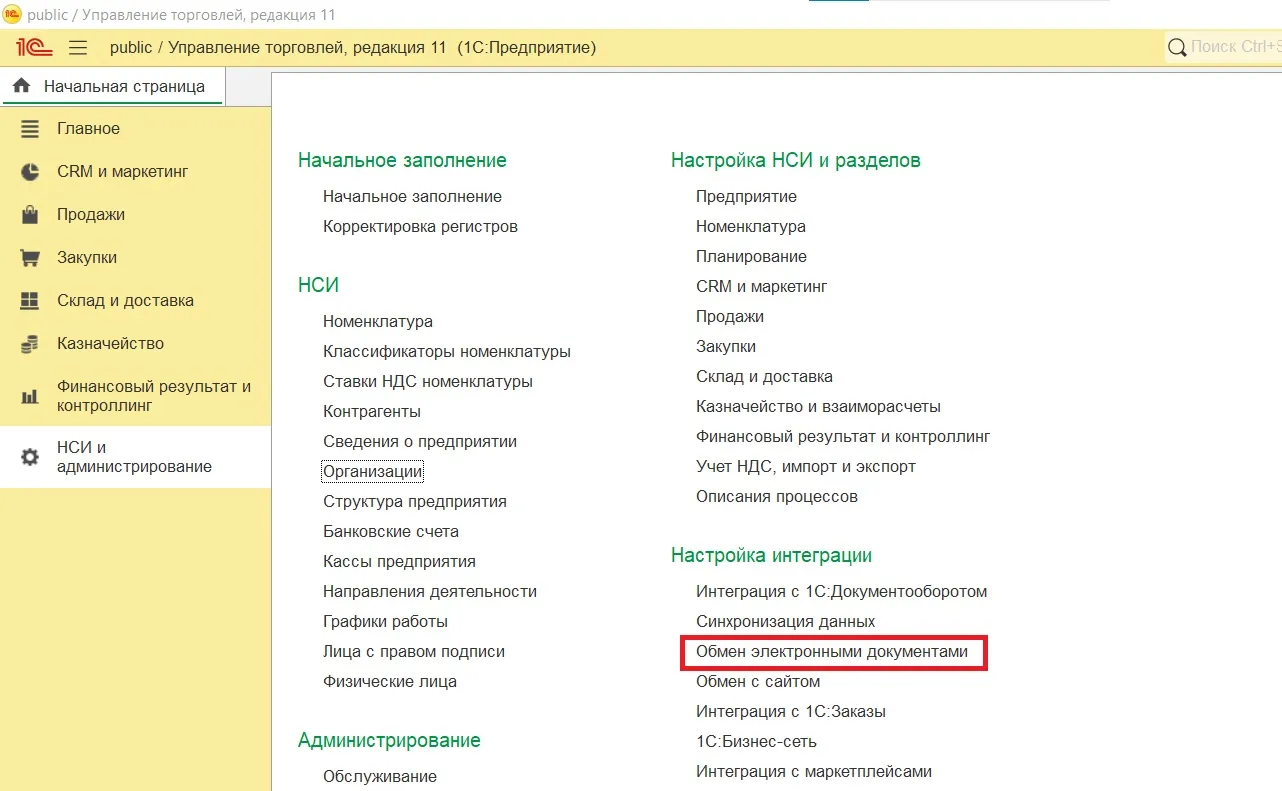Screen dimensions: 1282x791
Task: Go to Банковские счета list
Action: 390,531
